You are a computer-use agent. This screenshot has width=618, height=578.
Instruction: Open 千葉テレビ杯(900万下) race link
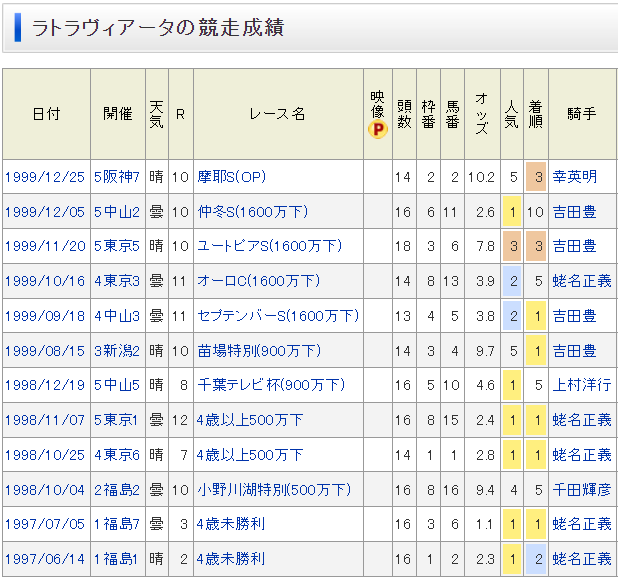(x=270, y=385)
